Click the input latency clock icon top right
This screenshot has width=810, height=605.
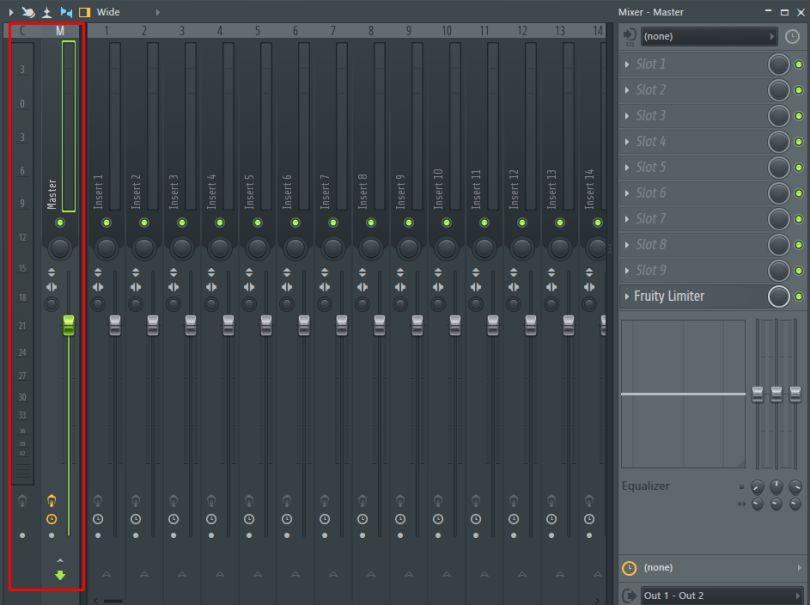(792, 36)
